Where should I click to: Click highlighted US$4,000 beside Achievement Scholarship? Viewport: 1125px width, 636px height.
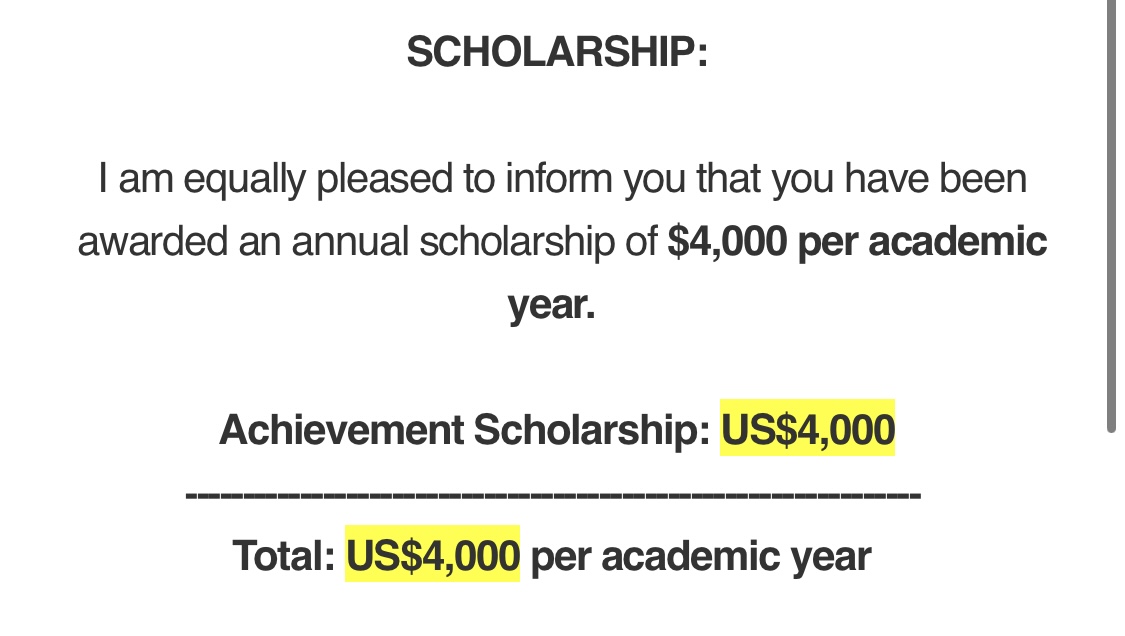808,429
